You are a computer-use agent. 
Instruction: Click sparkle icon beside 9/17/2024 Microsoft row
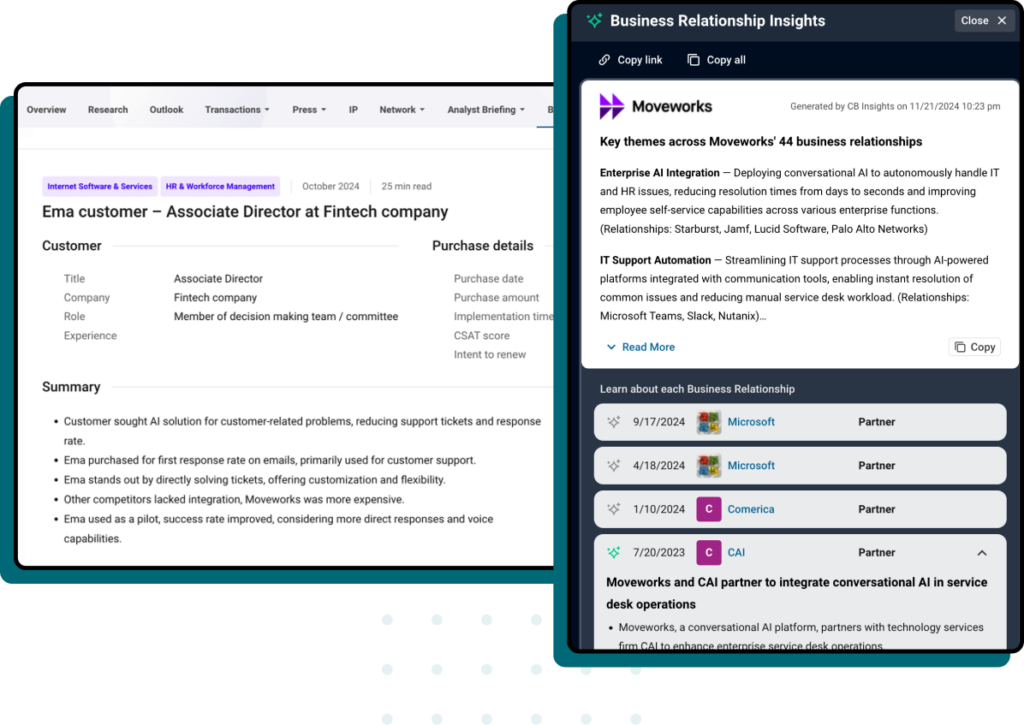point(614,422)
